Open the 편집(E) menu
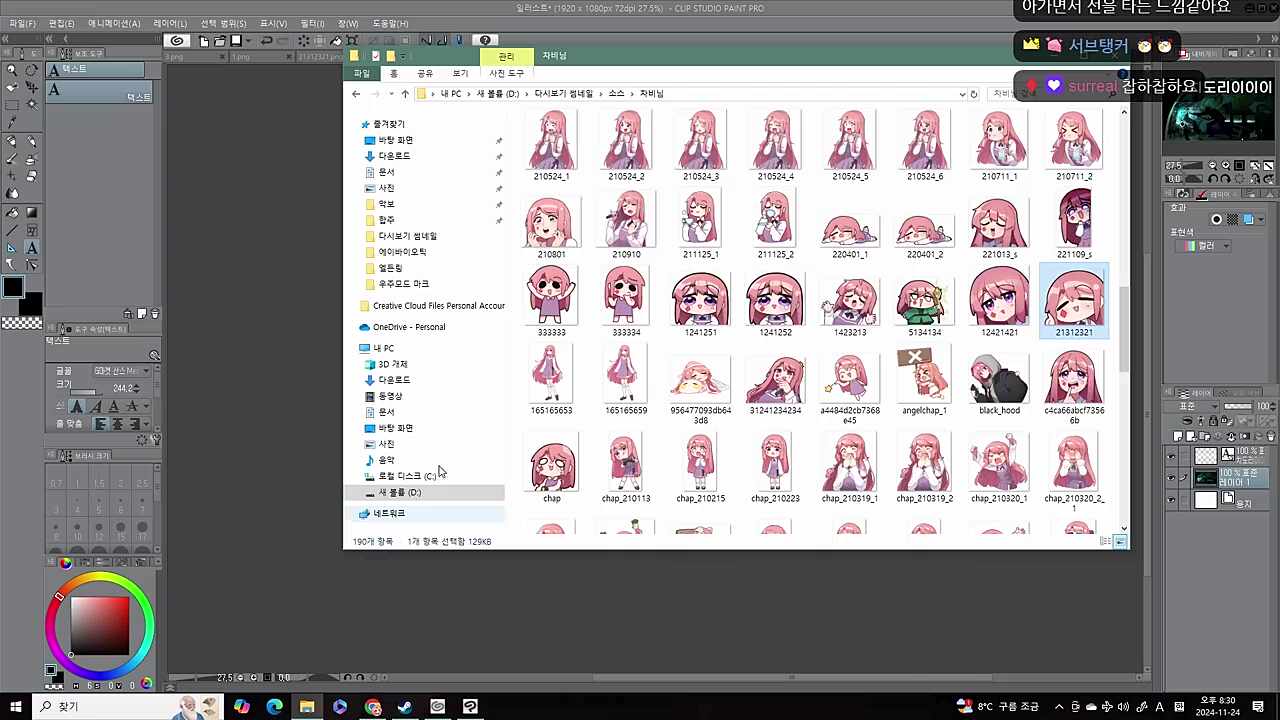1280x720 pixels. (62, 23)
